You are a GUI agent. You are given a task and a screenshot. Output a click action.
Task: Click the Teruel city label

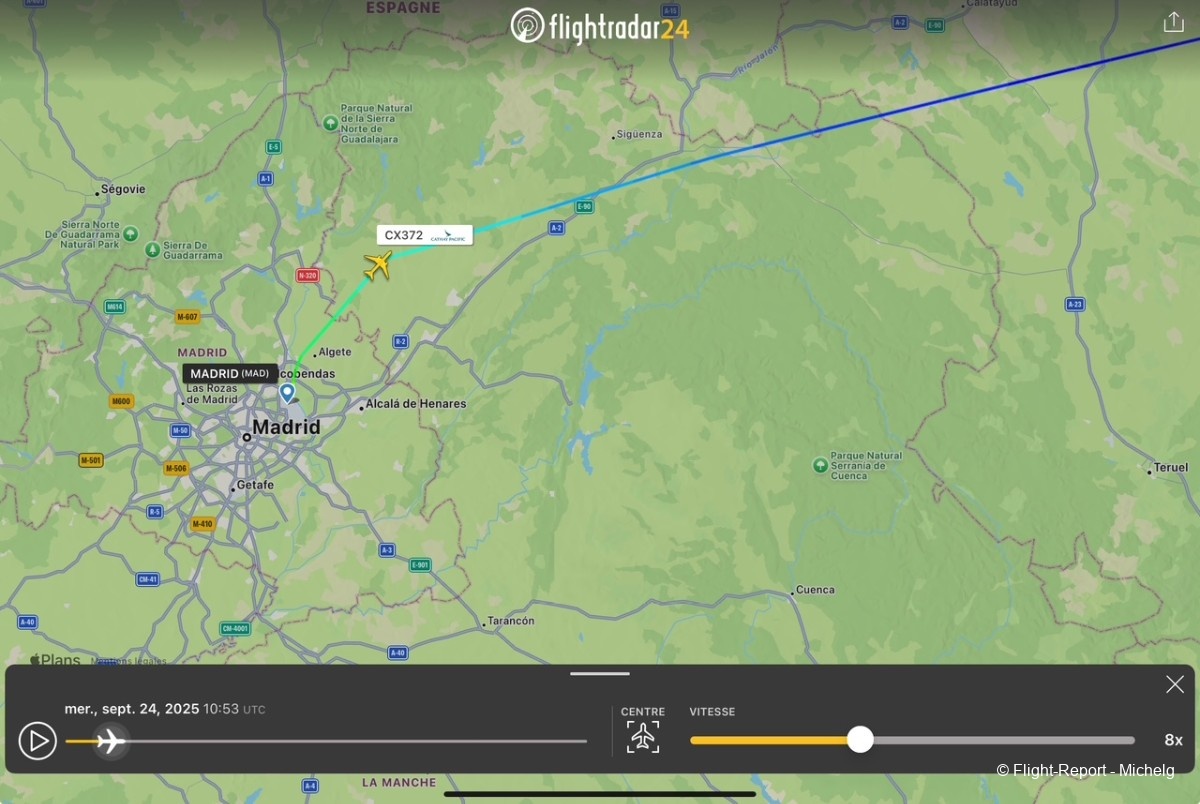coord(1171,468)
